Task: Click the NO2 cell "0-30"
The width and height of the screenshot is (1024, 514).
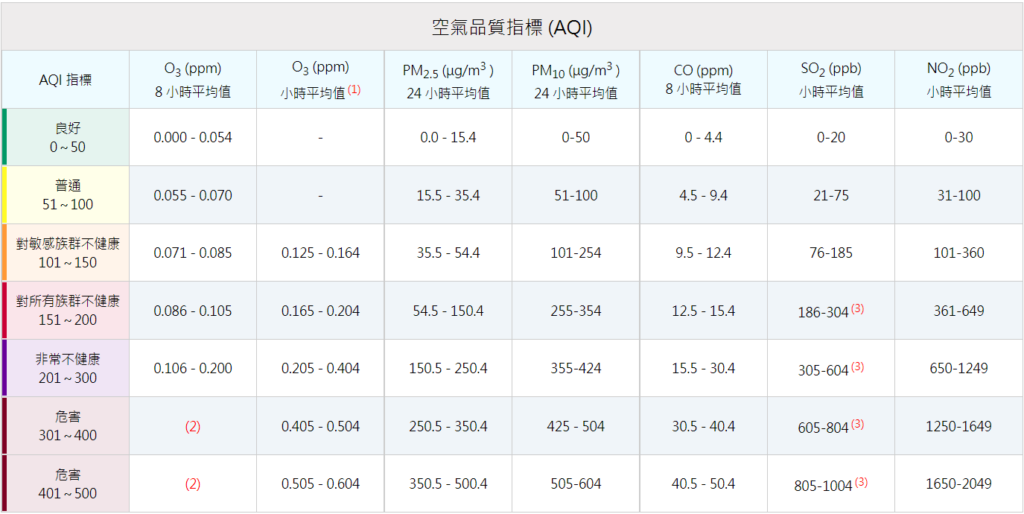Action: 959,138
